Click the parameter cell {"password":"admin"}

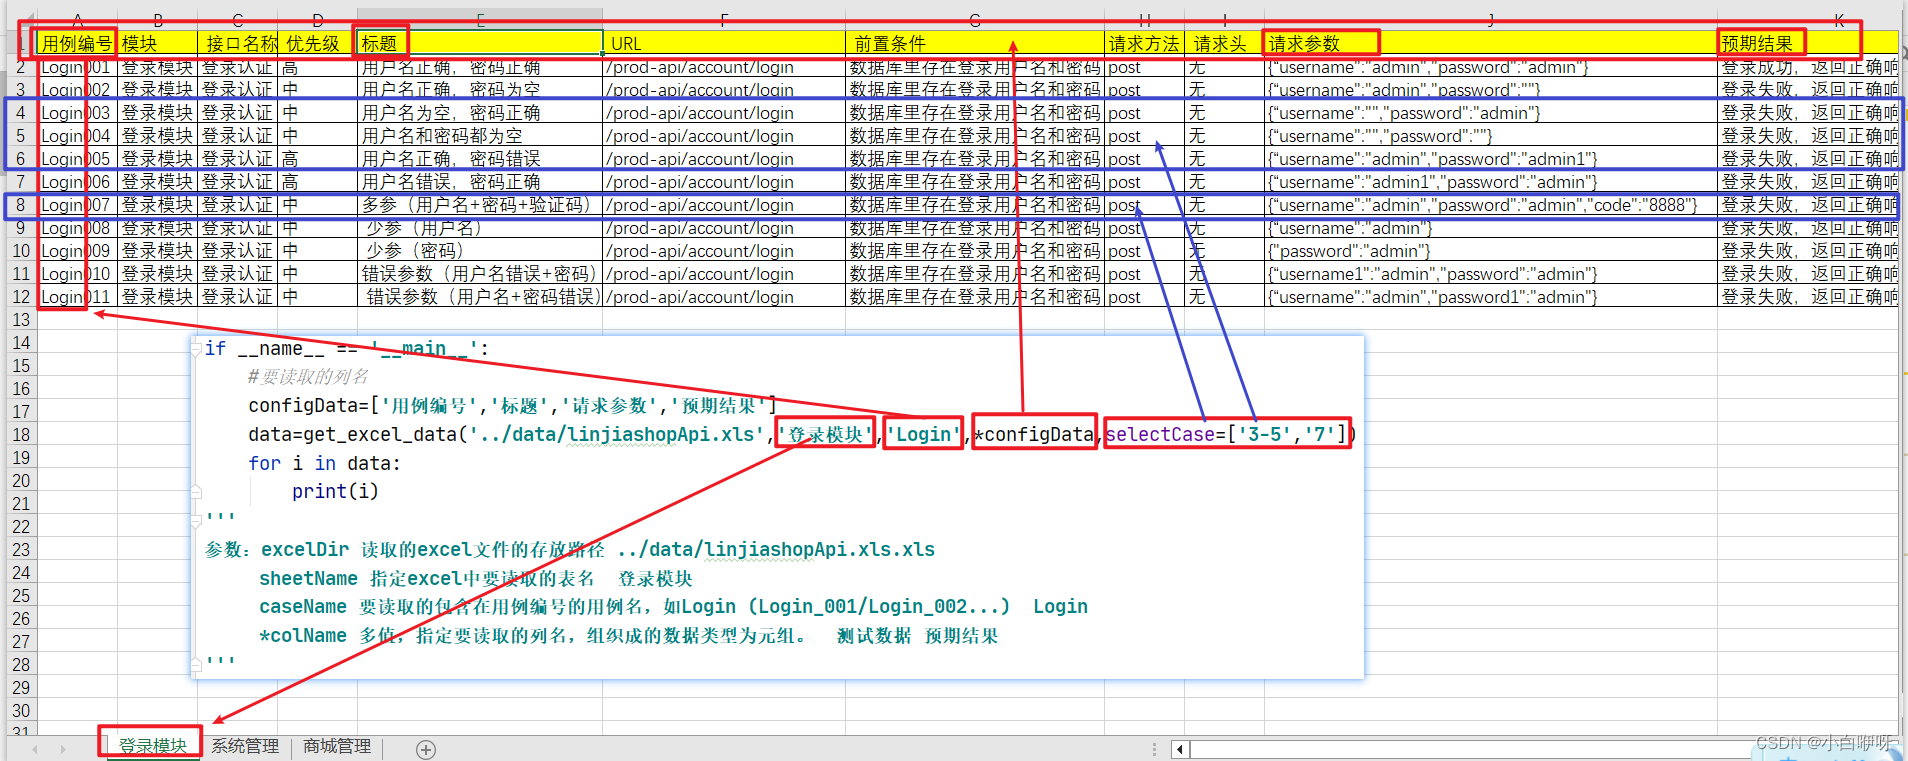pos(1491,251)
